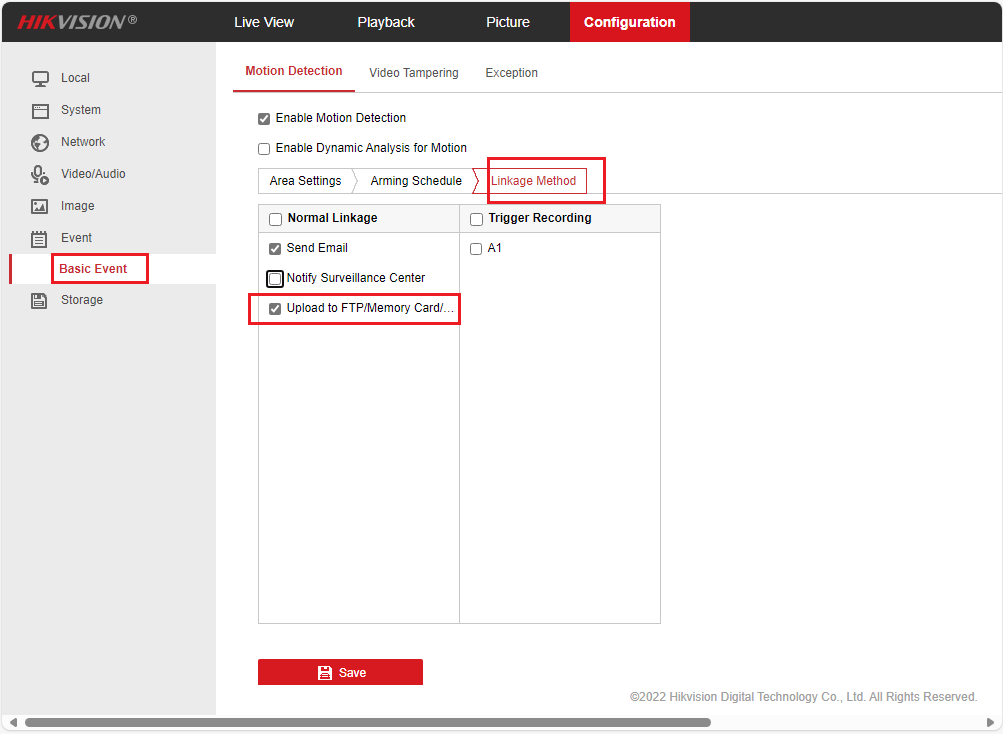The width and height of the screenshot is (1003, 734).
Task: Check Notify Surveillance Center option
Action: [275, 279]
